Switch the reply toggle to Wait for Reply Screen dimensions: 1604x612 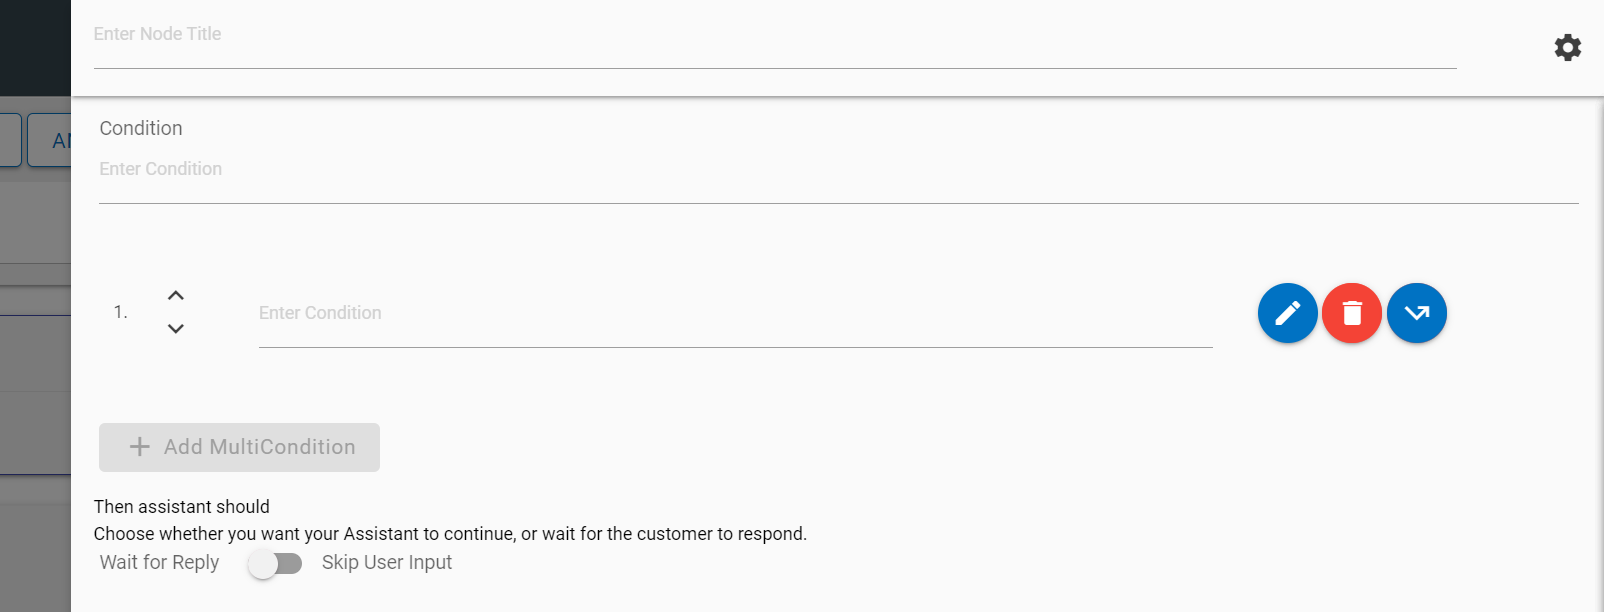277,563
